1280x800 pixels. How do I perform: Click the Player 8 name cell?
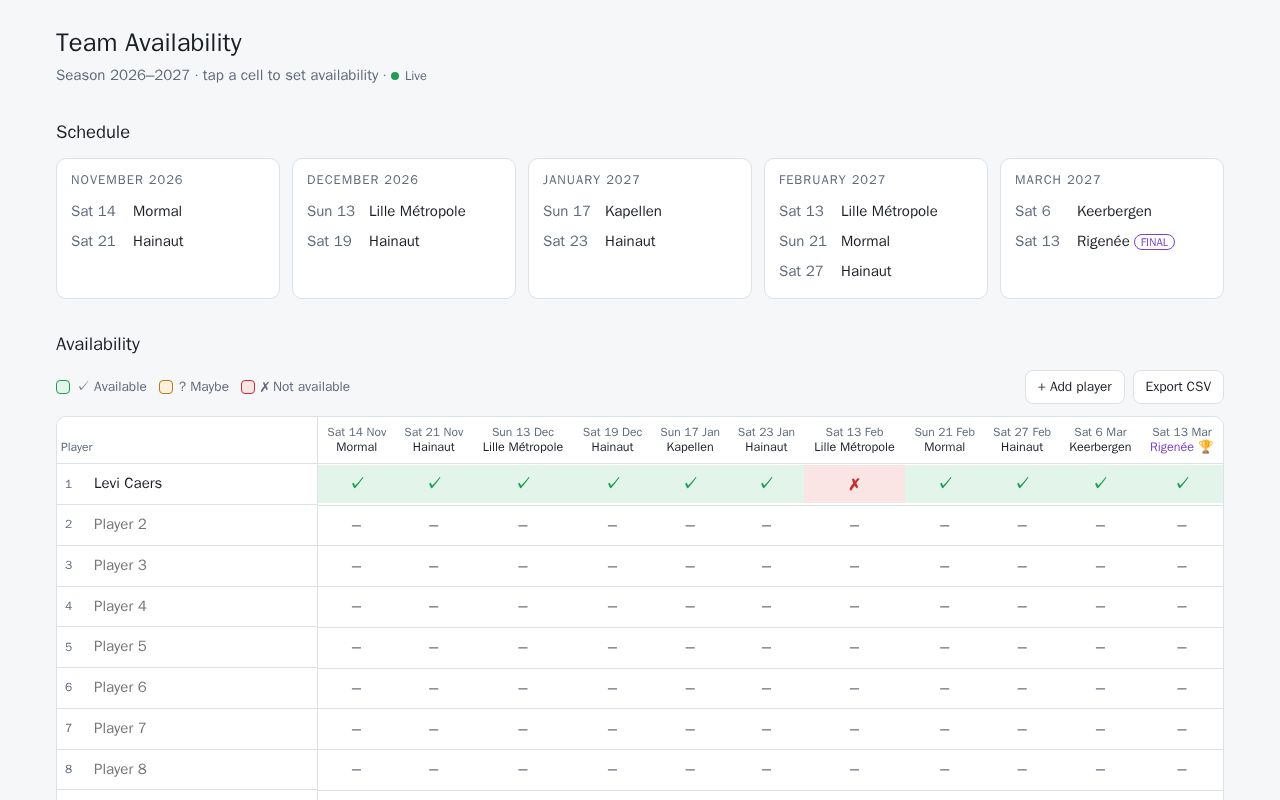point(187,769)
